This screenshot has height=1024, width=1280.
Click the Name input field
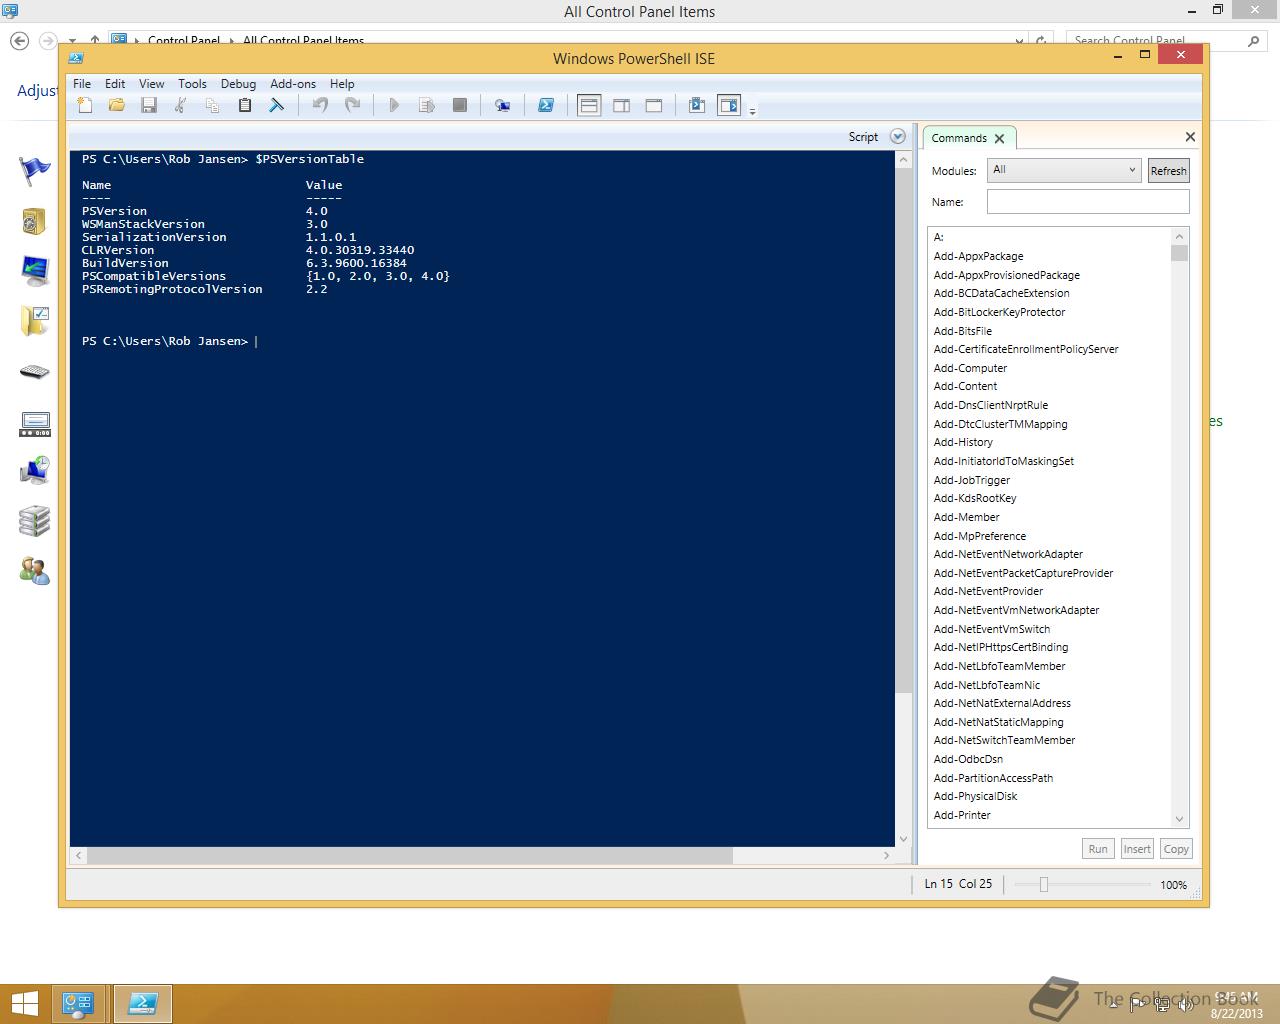click(x=1088, y=202)
